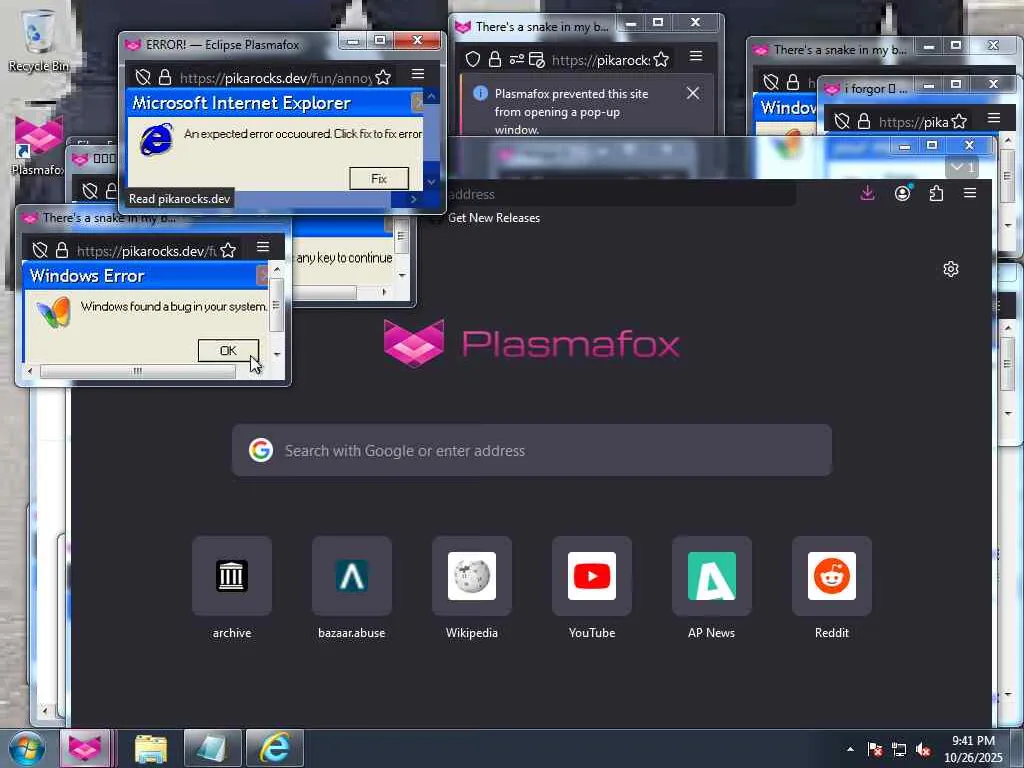This screenshot has width=1024, height=768.
Task: Open new tab page settings gear
Action: pos(951,269)
